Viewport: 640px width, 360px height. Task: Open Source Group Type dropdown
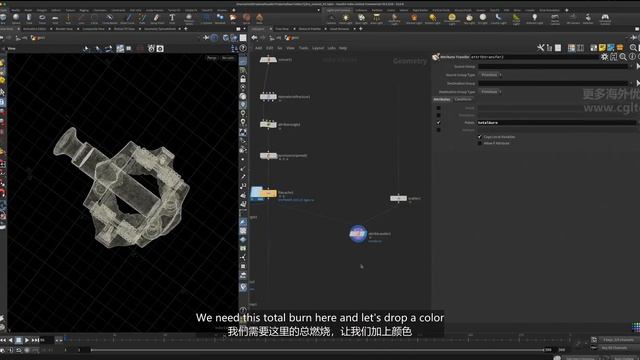(x=490, y=75)
